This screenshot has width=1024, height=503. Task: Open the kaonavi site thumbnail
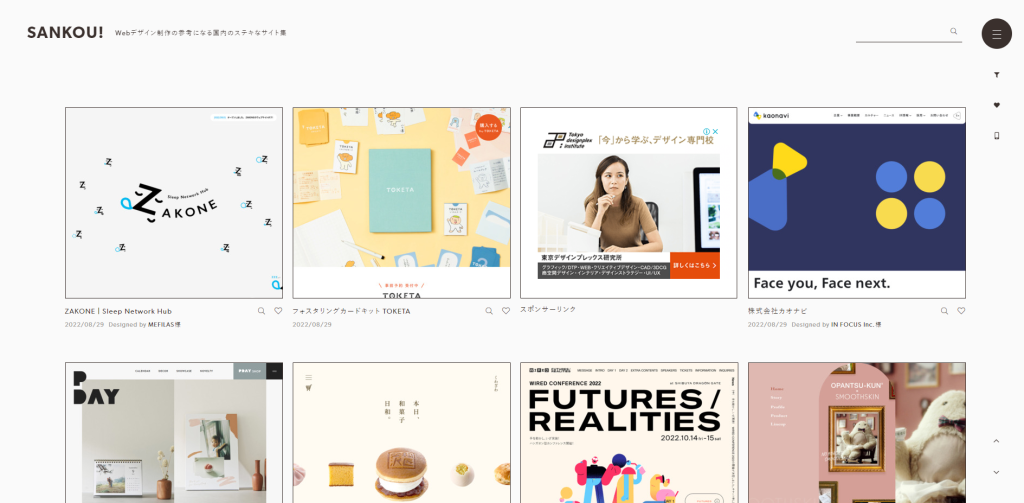click(857, 203)
